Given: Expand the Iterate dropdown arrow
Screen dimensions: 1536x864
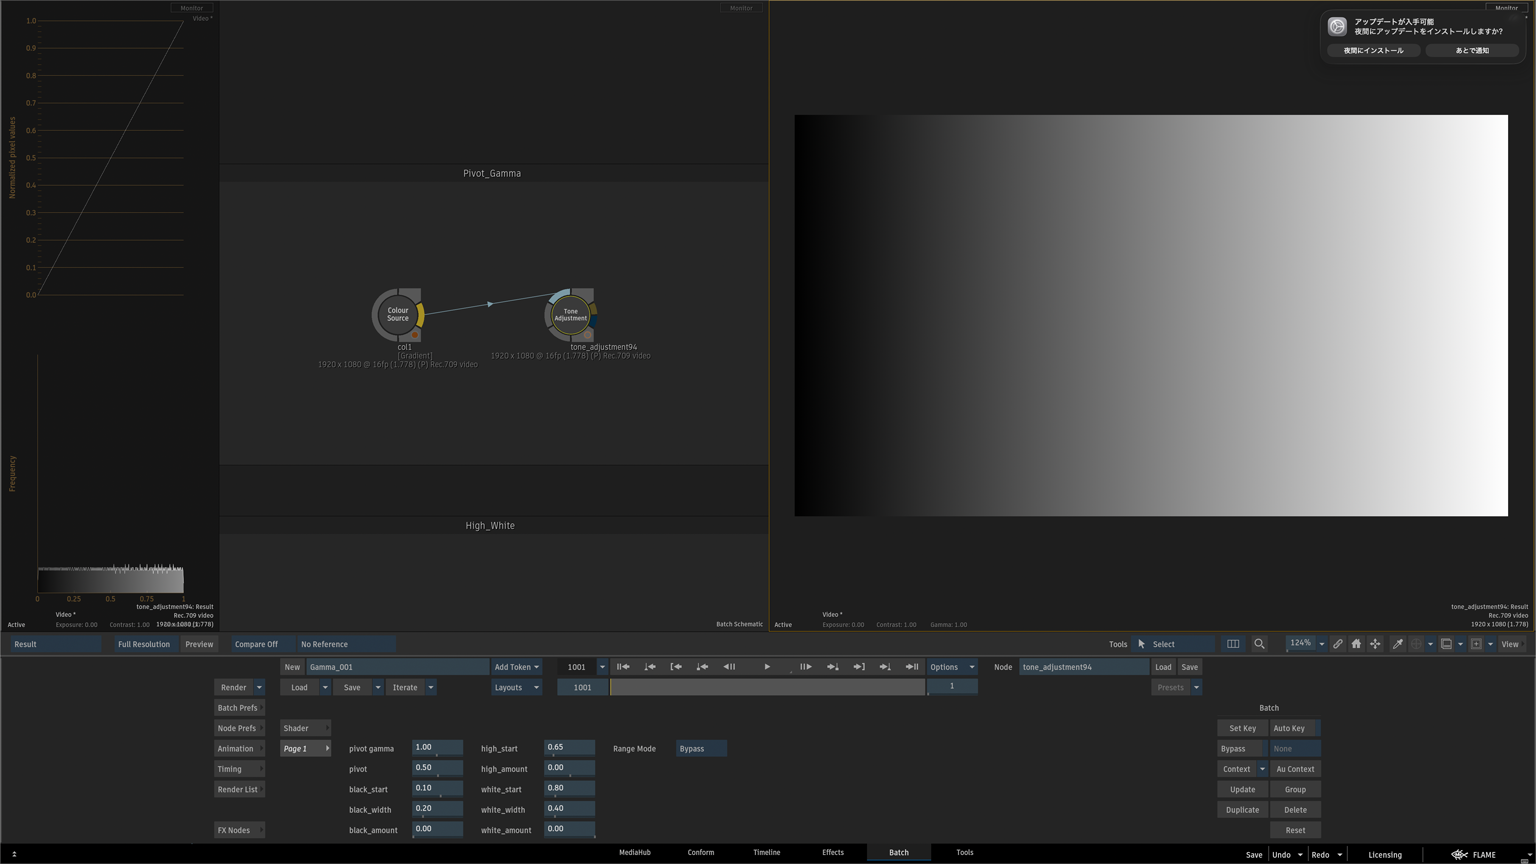Looking at the screenshot, I should pos(431,687).
